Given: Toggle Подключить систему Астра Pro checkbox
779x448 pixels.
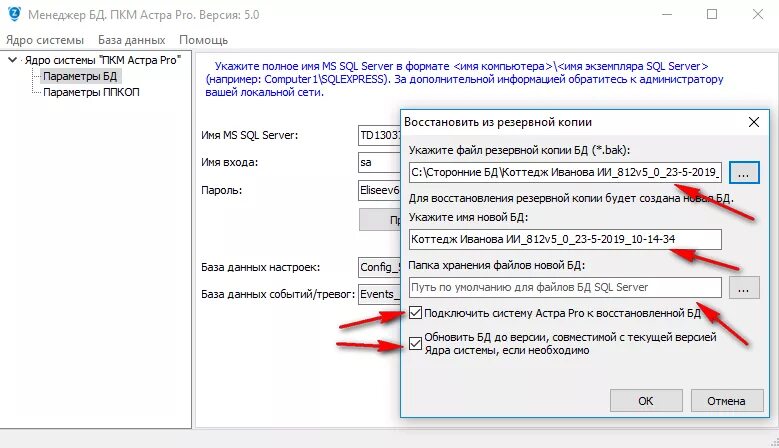Looking at the screenshot, I should click(x=415, y=313).
